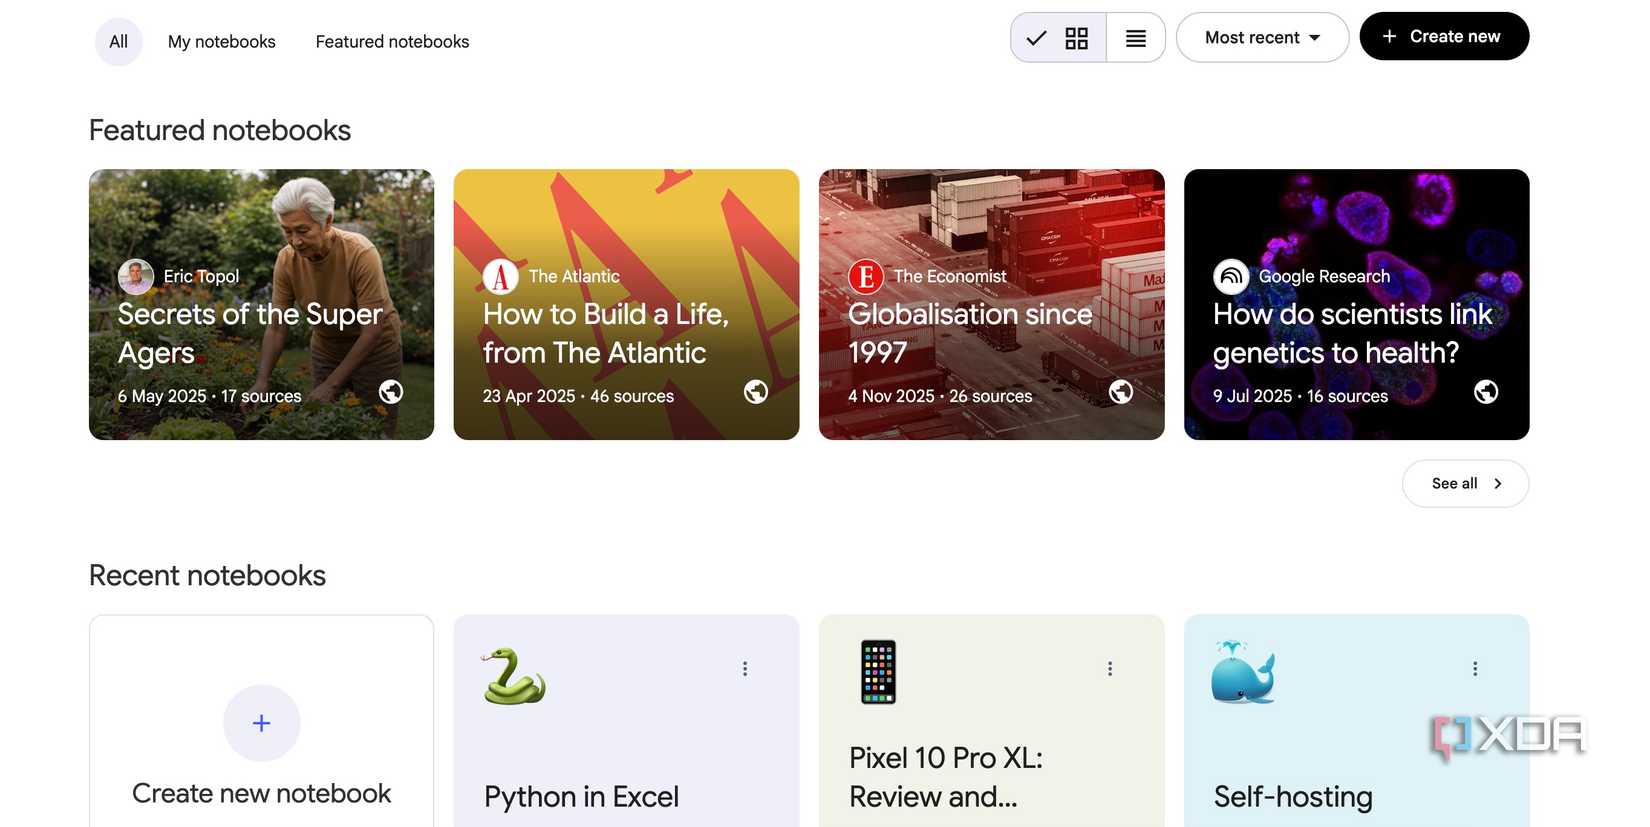The width and height of the screenshot is (1650, 827).
Task: Switch to grid view layout
Action: [1059, 38]
